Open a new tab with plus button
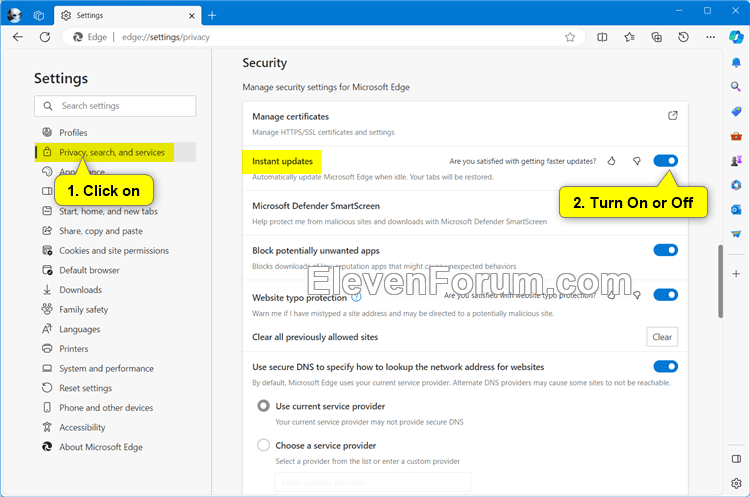 (x=212, y=16)
